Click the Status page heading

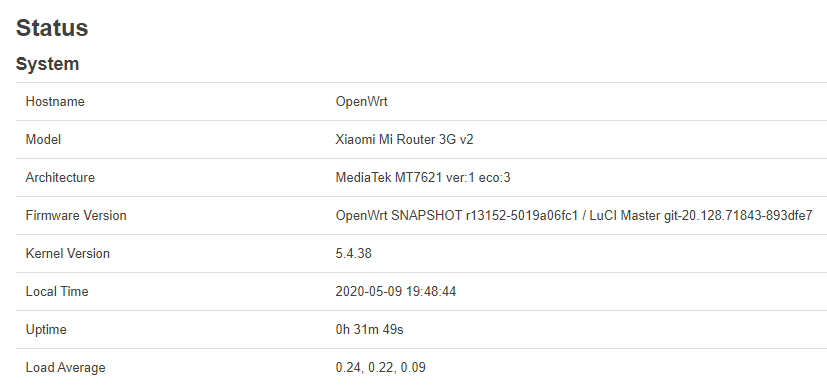52,27
